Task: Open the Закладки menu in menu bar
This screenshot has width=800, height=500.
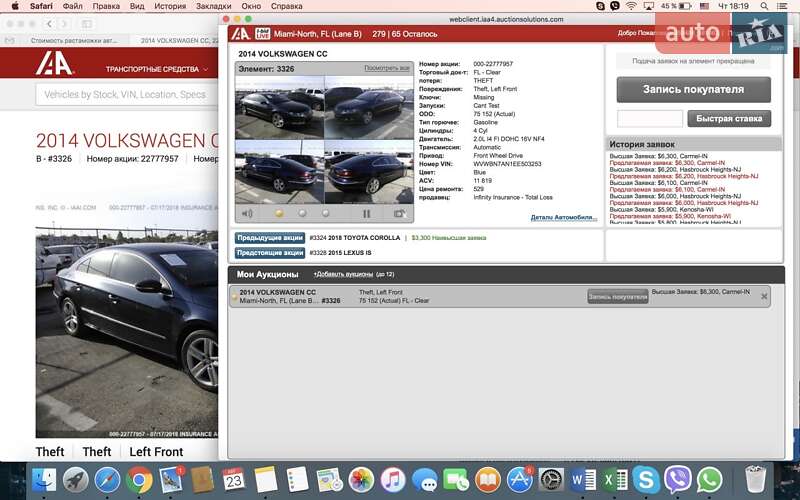Action: click(x=213, y=6)
